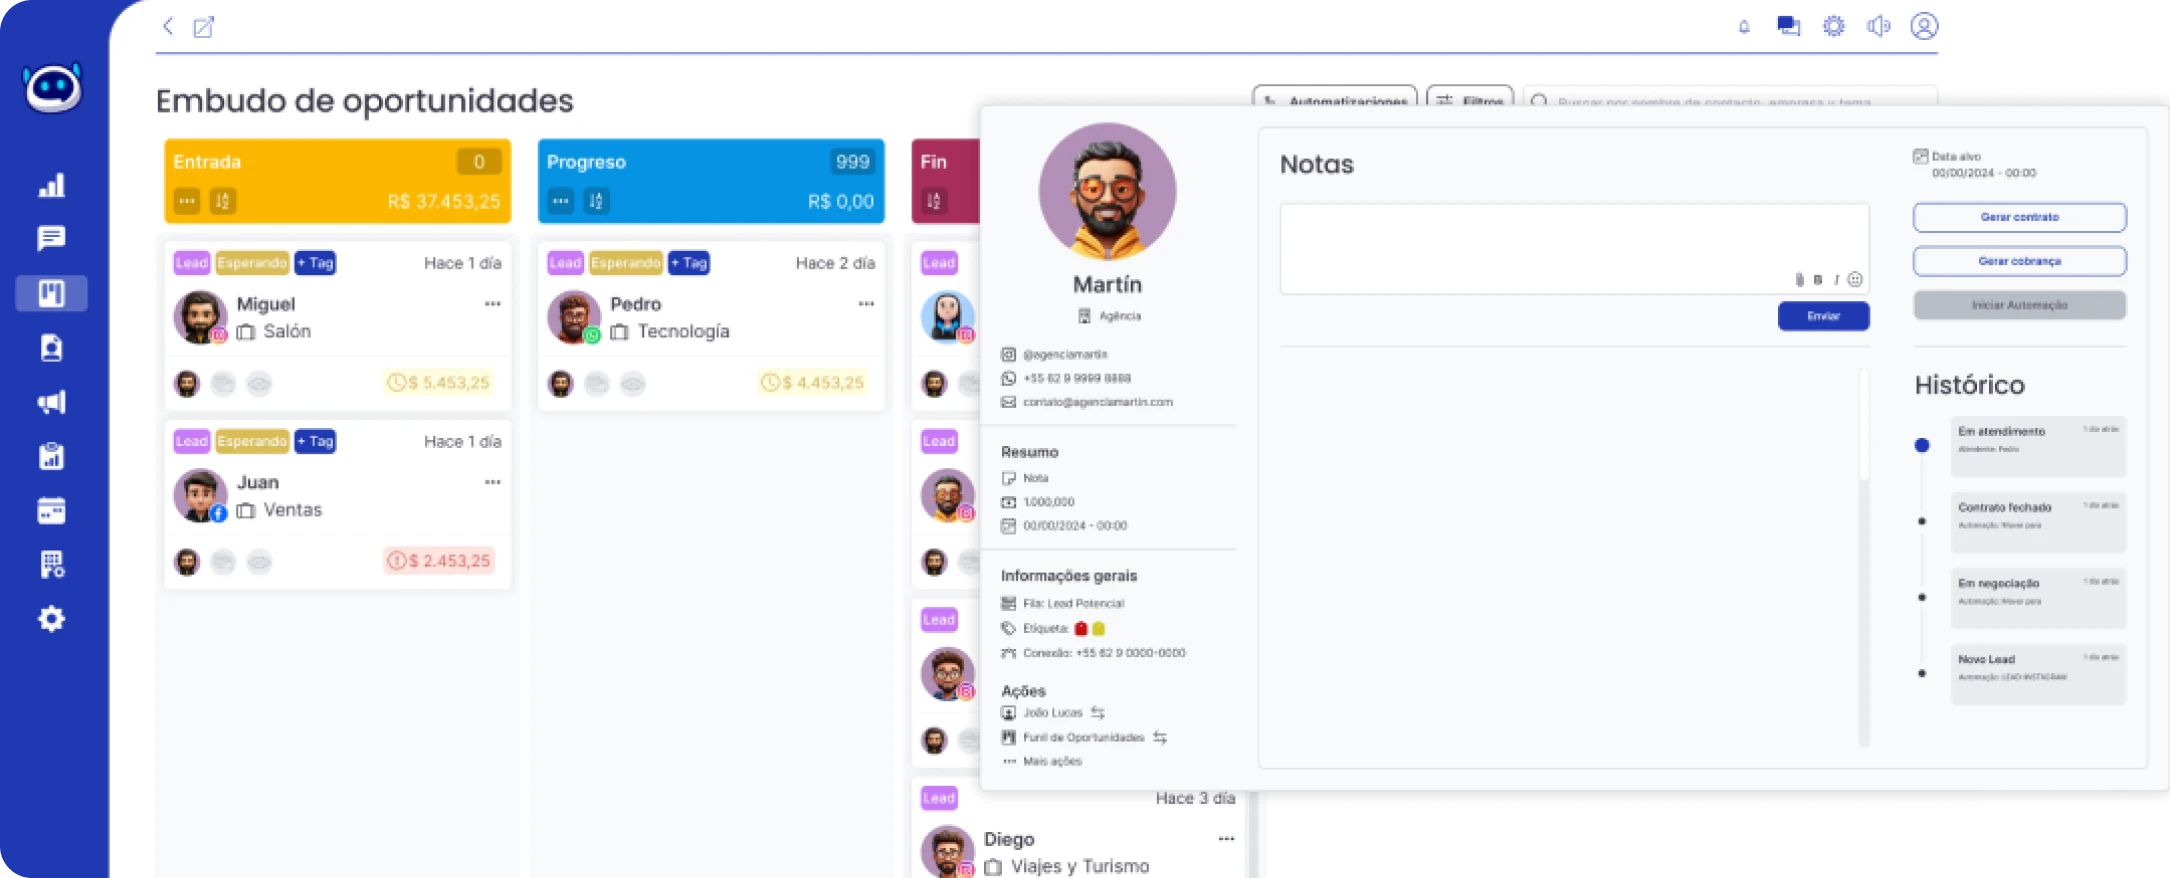Open the Entrada column options menu
This screenshot has width=2170, height=878.
pos(187,201)
